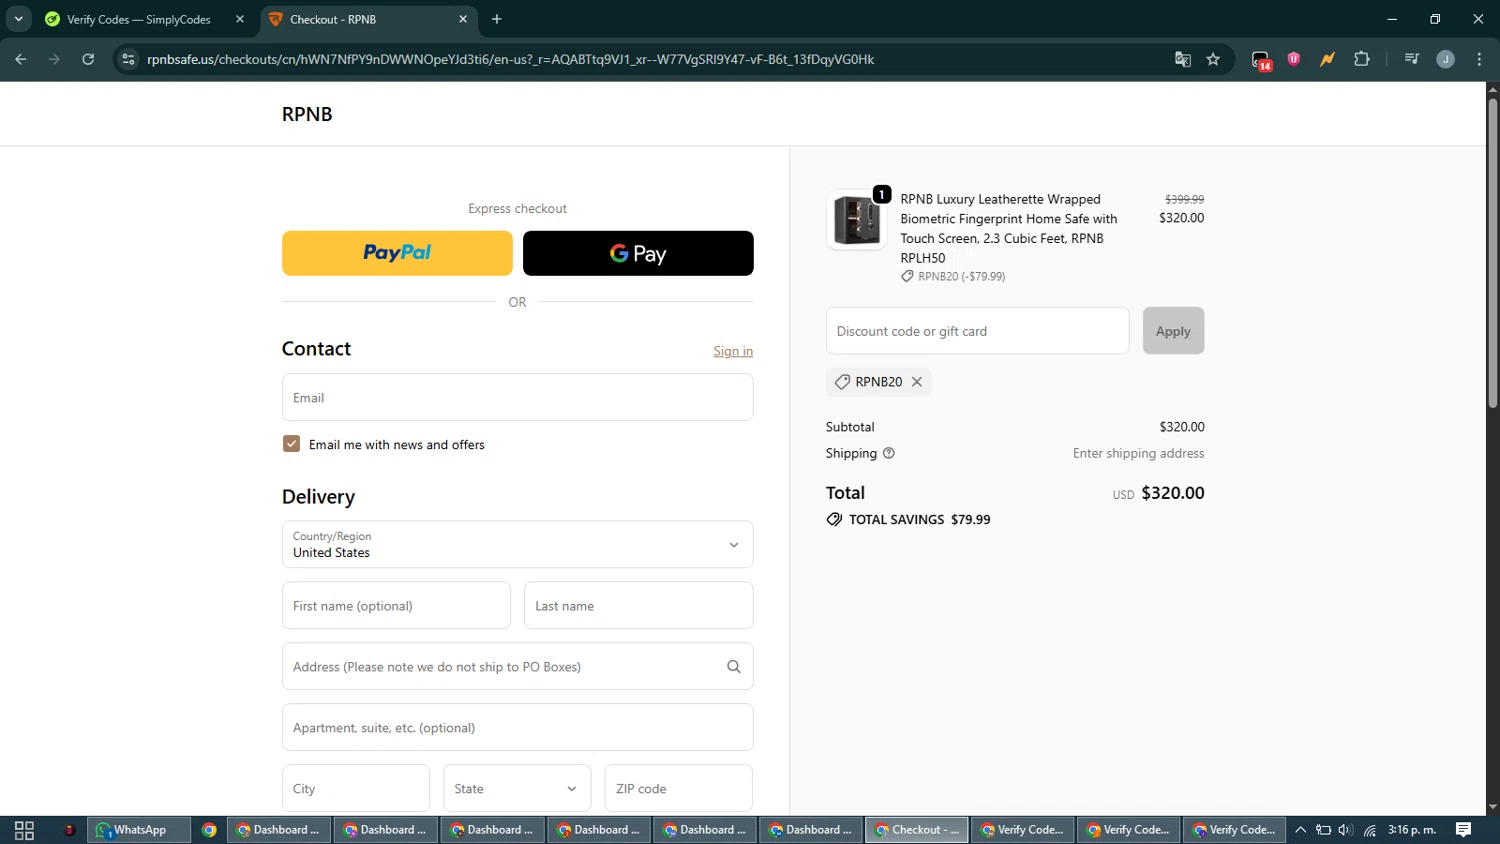
Task: Click the Apartment, suite field
Action: point(518,727)
